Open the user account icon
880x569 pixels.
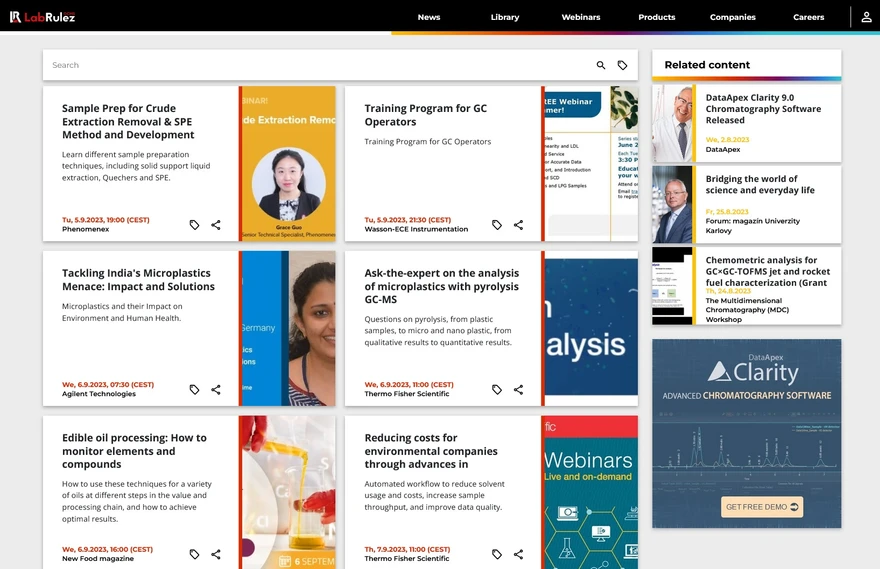[866, 17]
